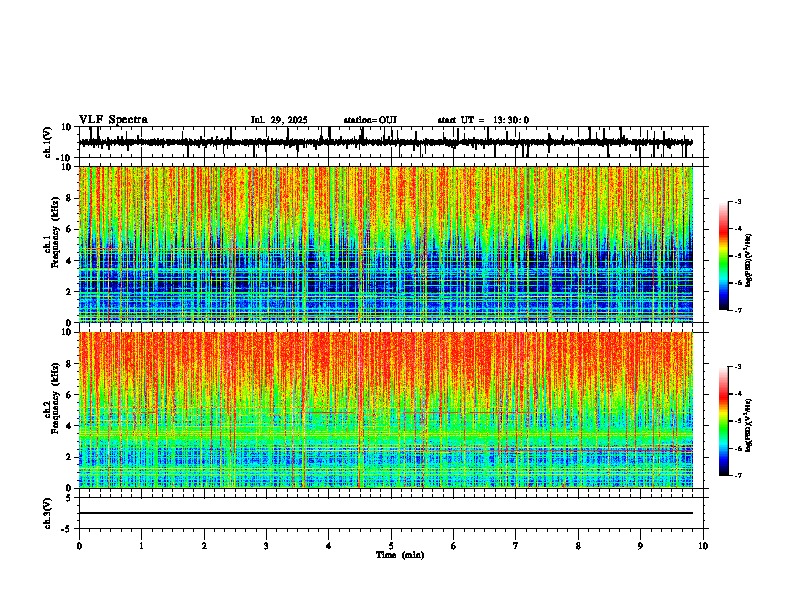Image resolution: width=792 pixels, height=612 pixels.
Task: Click the "-7" label on ch.2 color bar
Action: click(x=738, y=475)
